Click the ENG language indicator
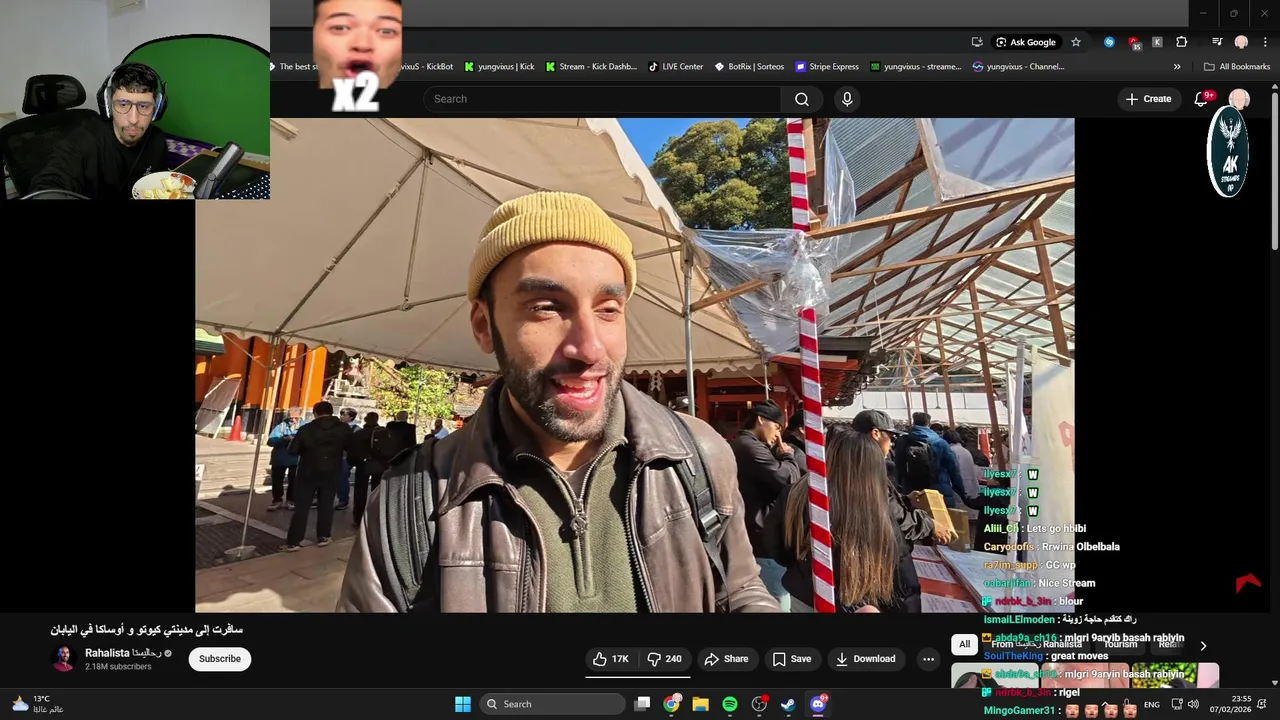This screenshot has height=720, width=1280. tap(1152, 704)
